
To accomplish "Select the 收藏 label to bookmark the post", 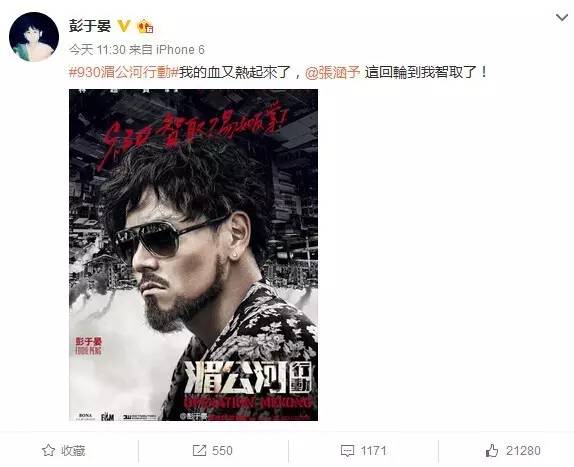I will pyautogui.click(x=73, y=451).
